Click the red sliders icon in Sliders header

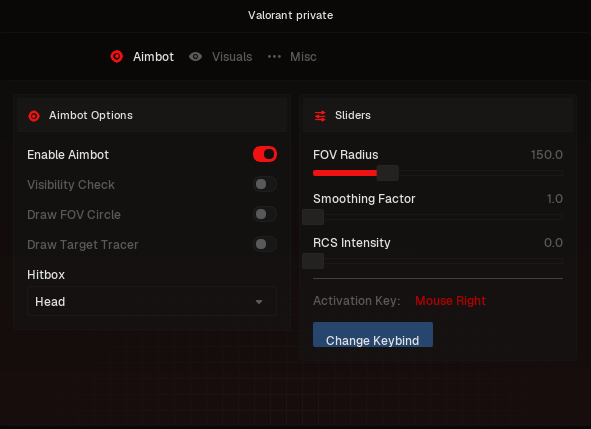click(320, 116)
